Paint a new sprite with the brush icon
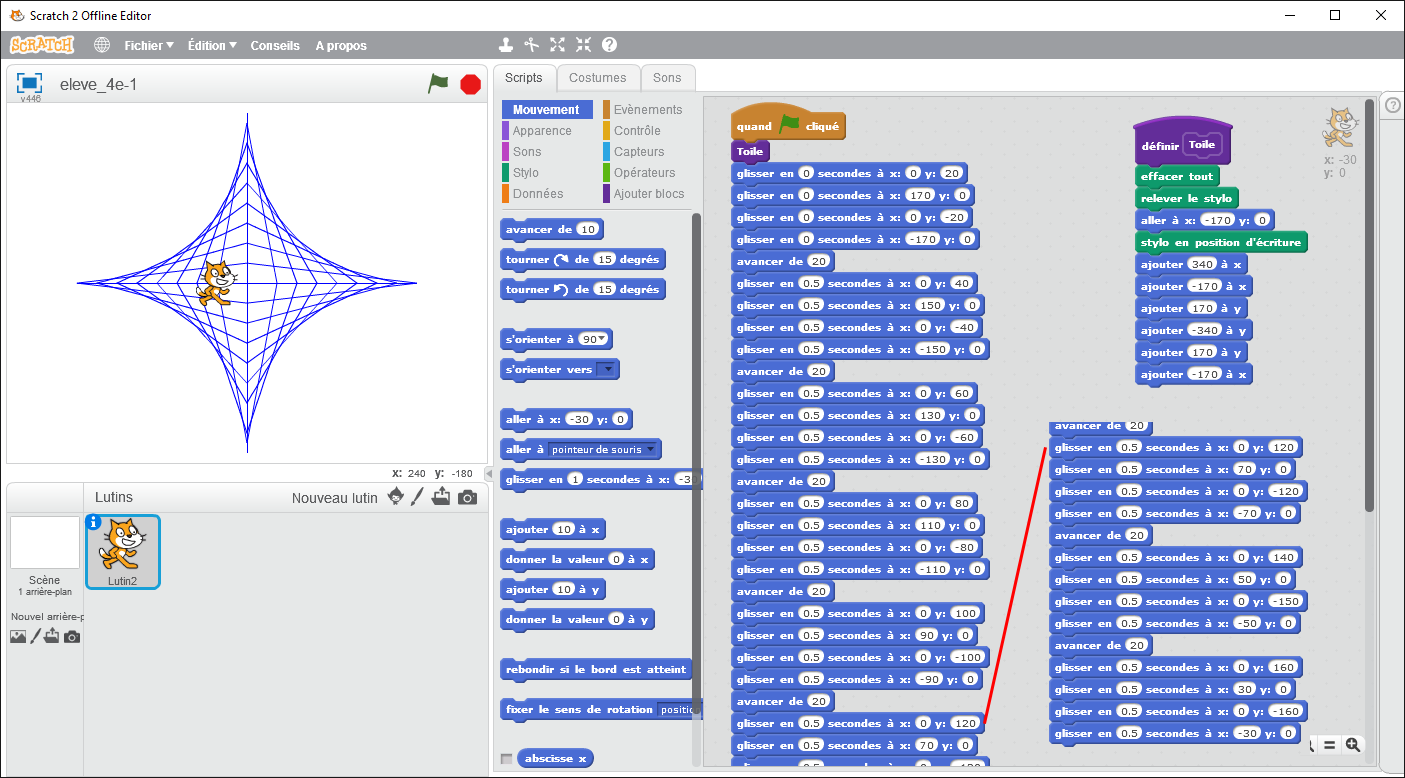This screenshot has width=1405, height=778. pos(418,497)
